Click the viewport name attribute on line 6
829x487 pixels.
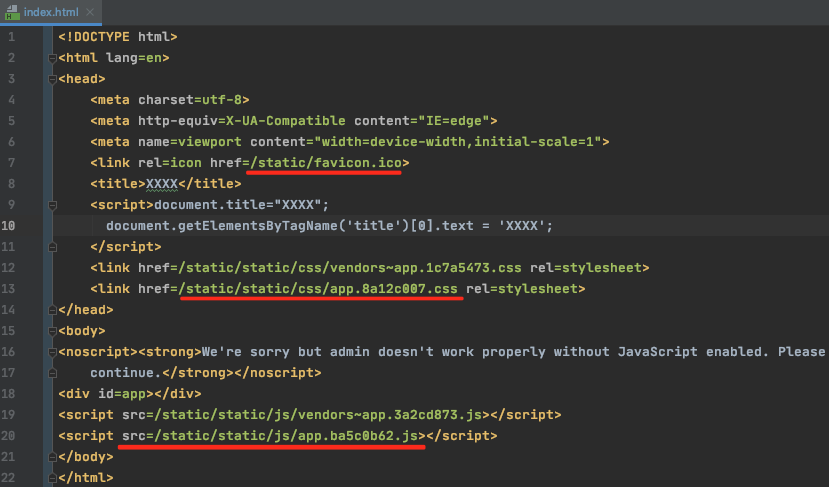pyautogui.click(x=190, y=142)
